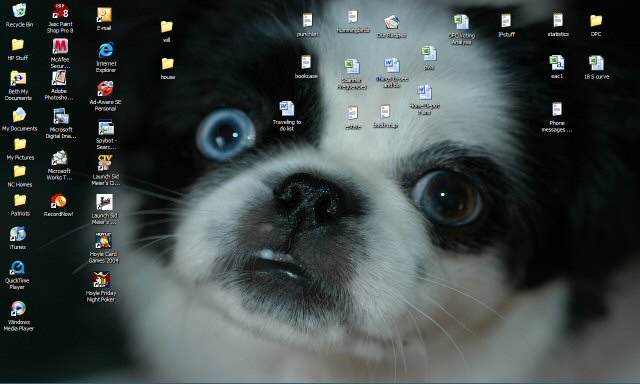640x384 pixels.
Task: Select the HP Stuff folder
Action: click(x=18, y=44)
